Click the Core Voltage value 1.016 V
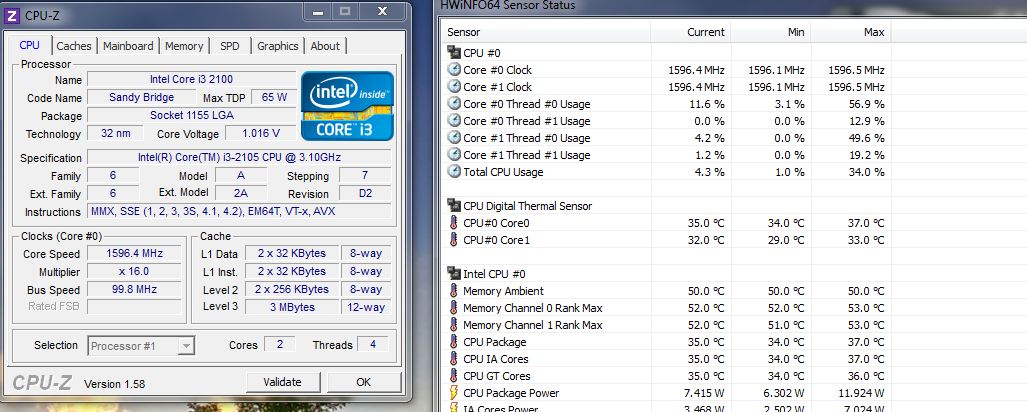This screenshot has width=1027, height=412. tap(261, 133)
